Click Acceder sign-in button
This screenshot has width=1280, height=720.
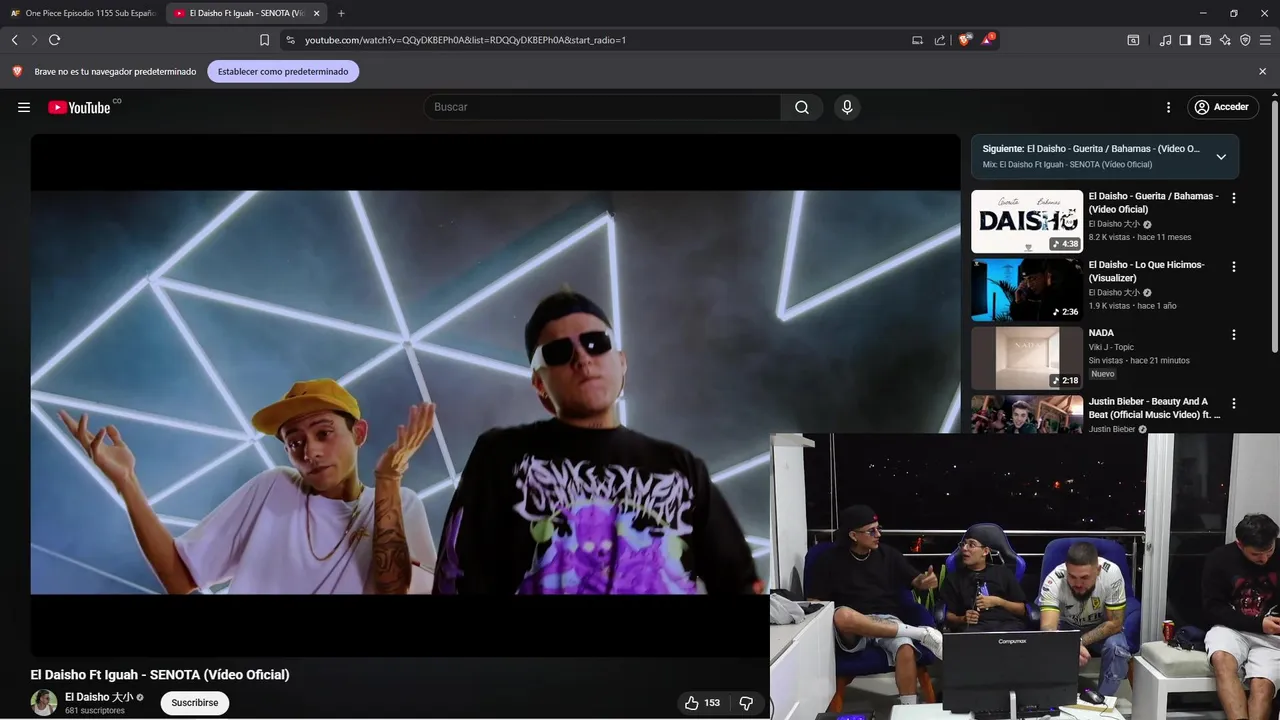(x=1222, y=107)
